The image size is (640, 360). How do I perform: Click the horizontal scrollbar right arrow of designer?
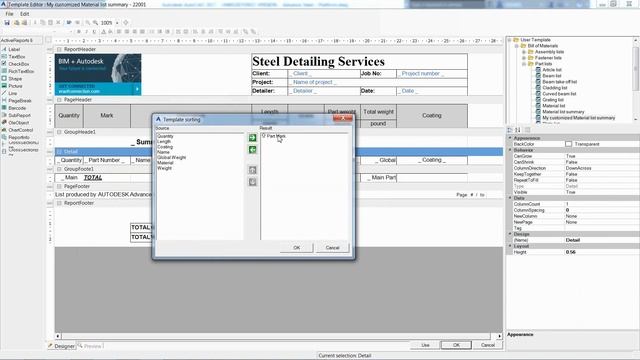[500, 336]
